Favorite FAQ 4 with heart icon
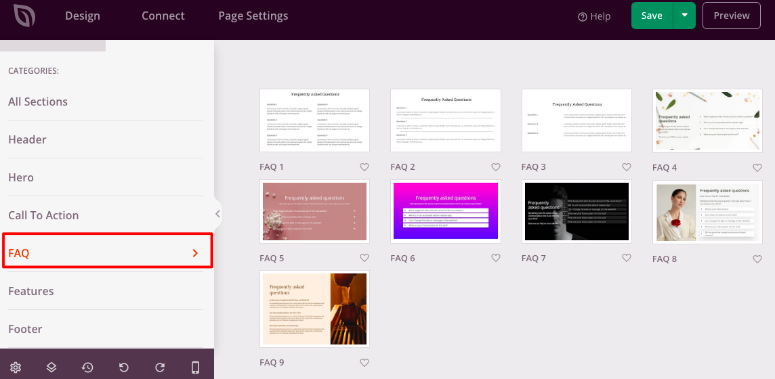The height and width of the screenshot is (379, 775). [757, 168]
